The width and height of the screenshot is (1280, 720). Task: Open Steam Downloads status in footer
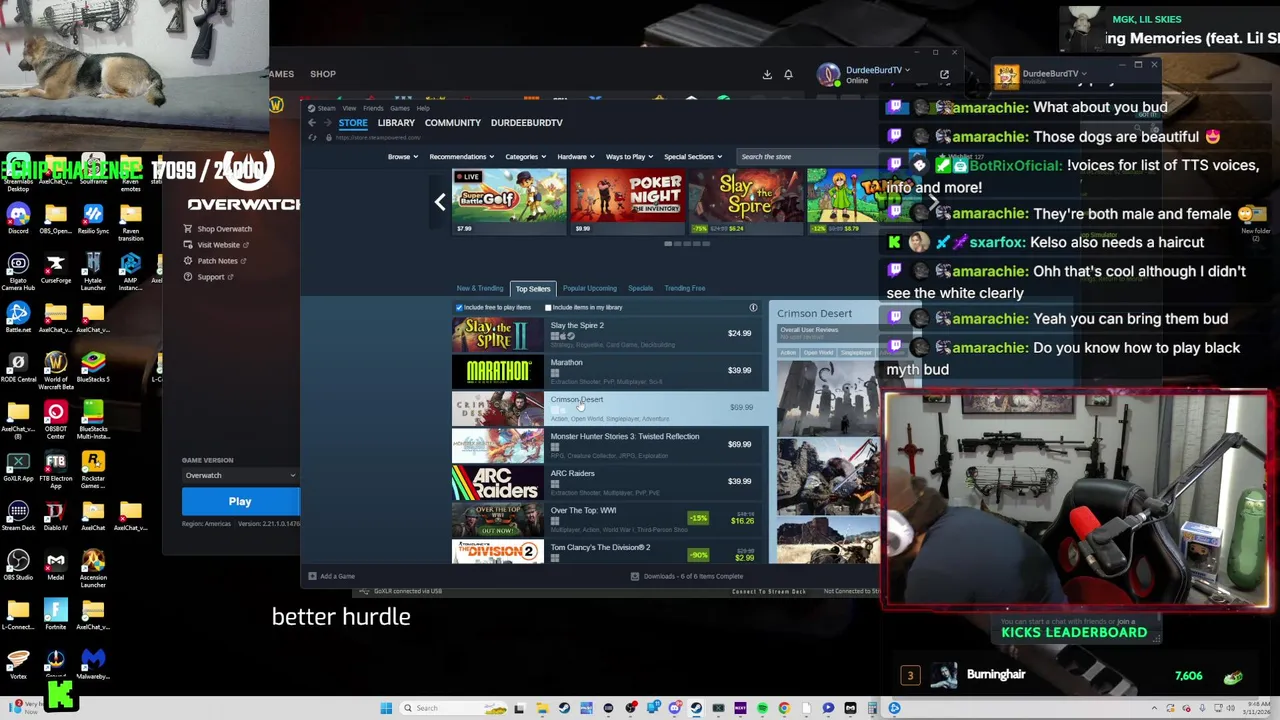687,576
